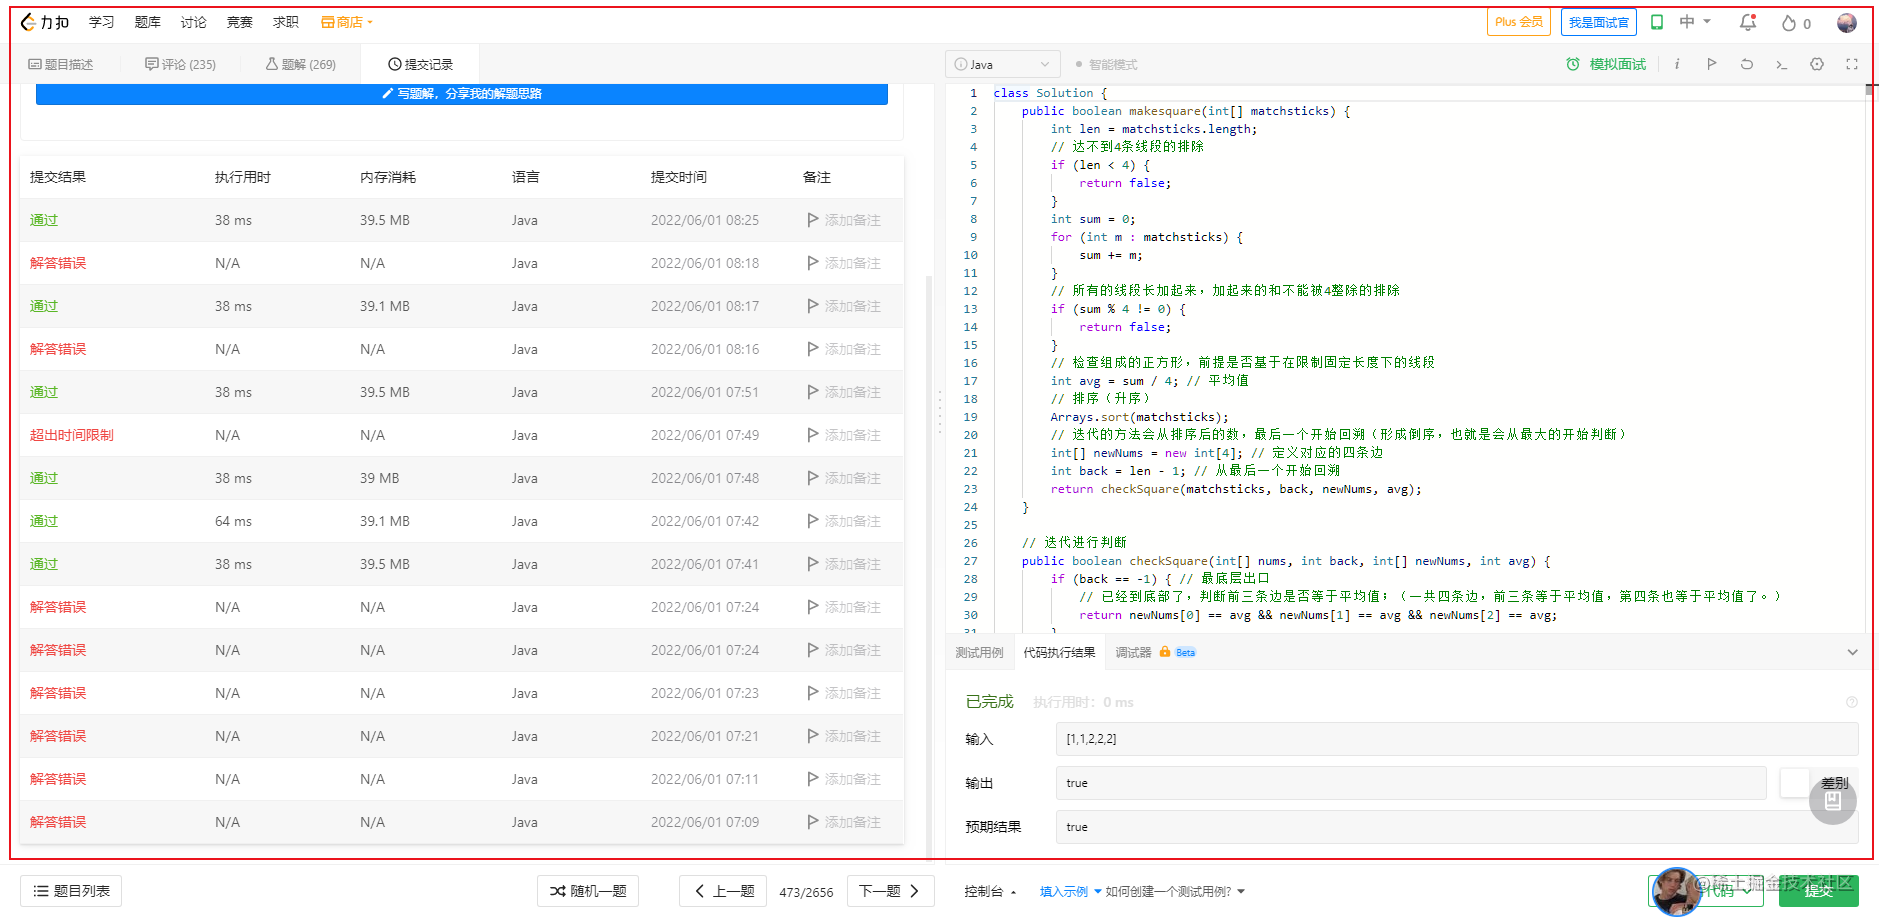Open the 超出时间限制 submission at 07:49
The image size is (1879, 917).
72,435
